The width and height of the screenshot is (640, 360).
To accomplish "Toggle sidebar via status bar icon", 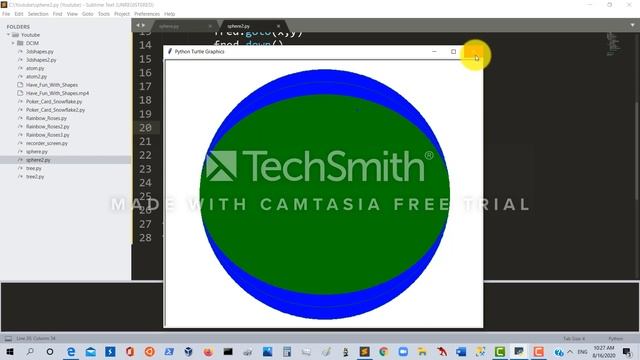I will click(x=8, y=338).
